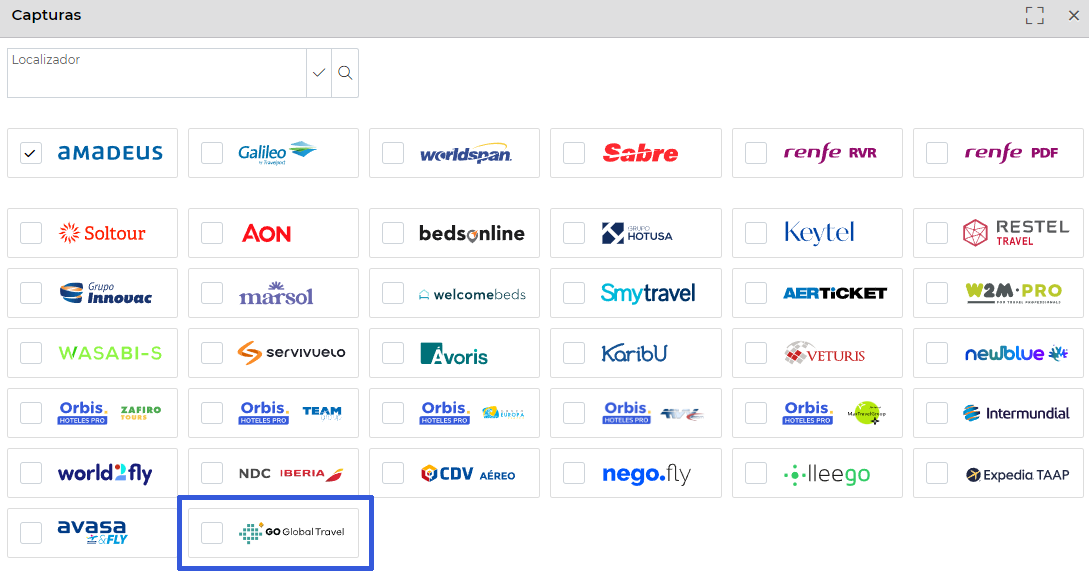Click the checkmark confirm icon beside Localizador
This screenshot has width=1089, height=585.
tap(319, 73)
